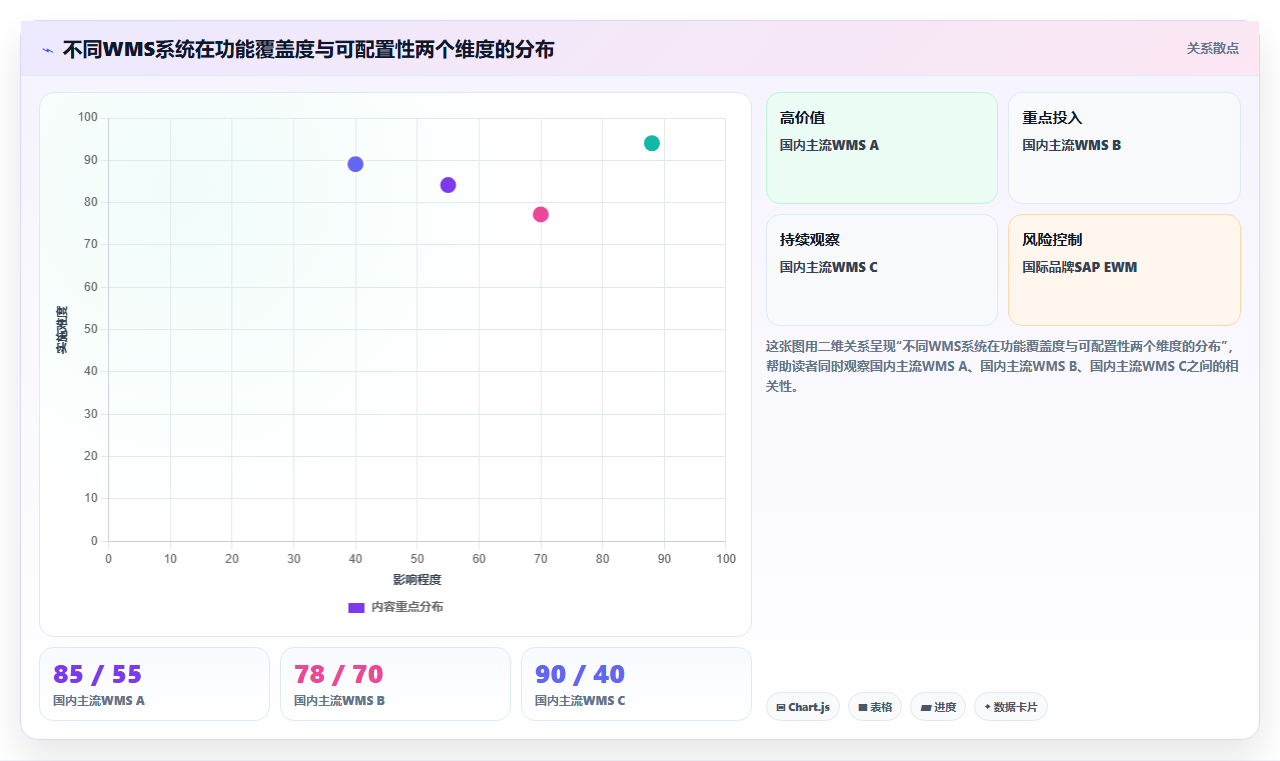Click 国内主流WMS C in 持续观察 card
This screenshot has width=1280, height=761.
pos(829,267)
